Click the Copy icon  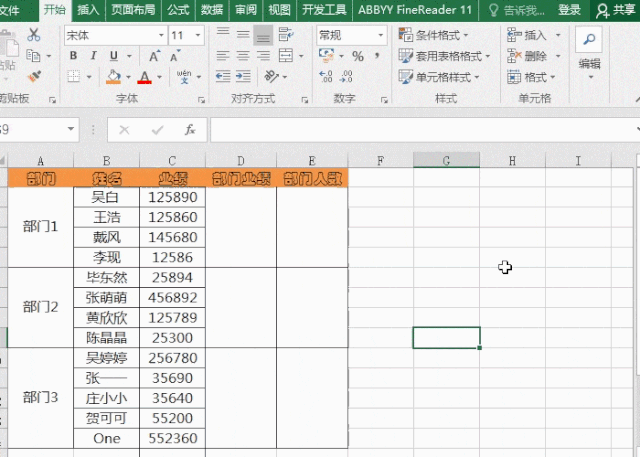[x=33, y=55]
